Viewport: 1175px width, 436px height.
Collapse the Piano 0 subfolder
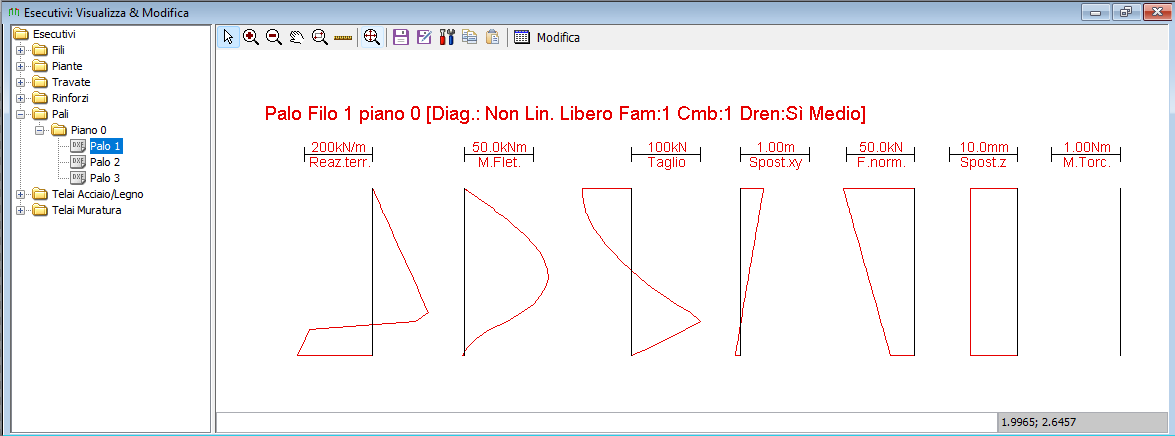[x=39, y=130]
